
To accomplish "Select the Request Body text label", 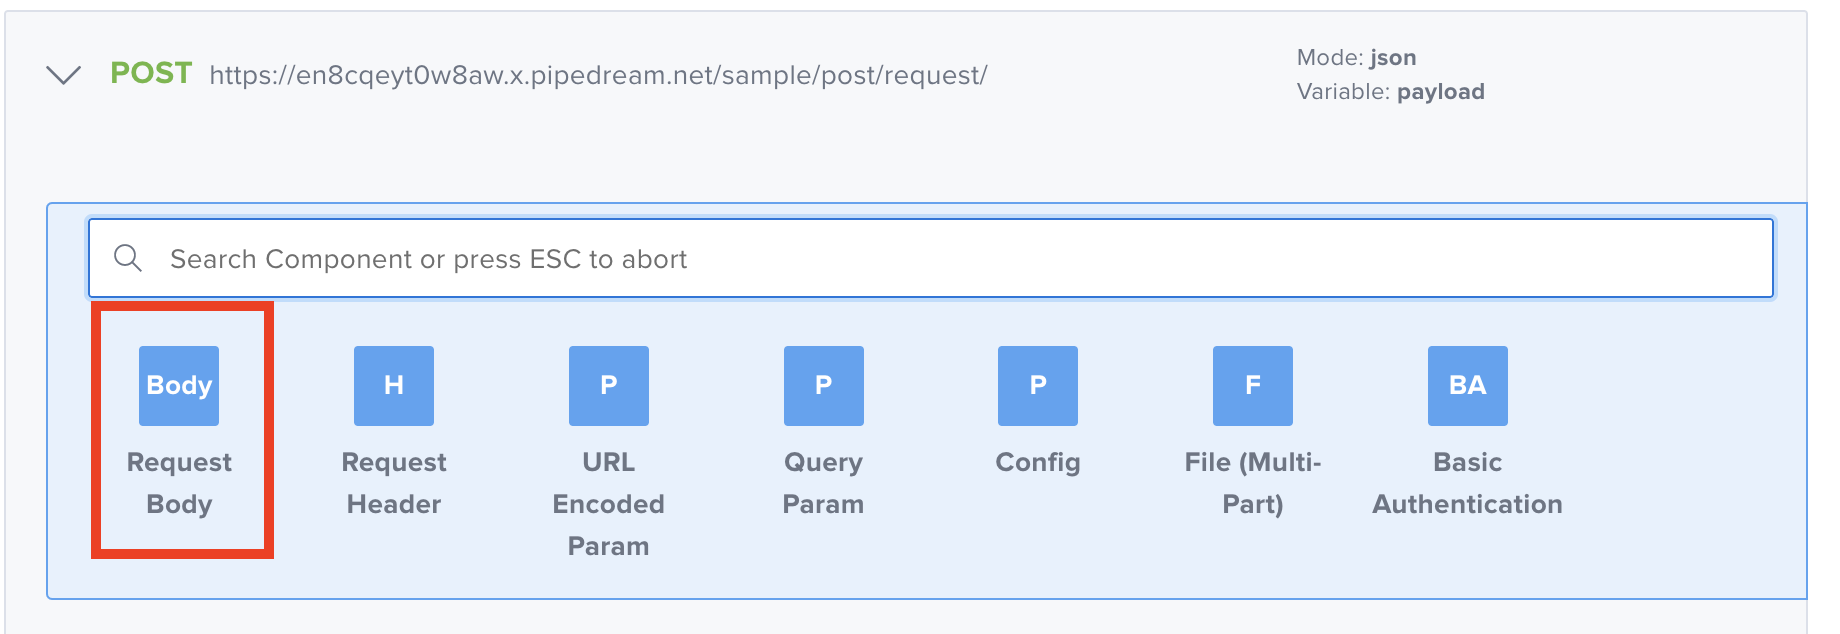I will coord(179,483).
